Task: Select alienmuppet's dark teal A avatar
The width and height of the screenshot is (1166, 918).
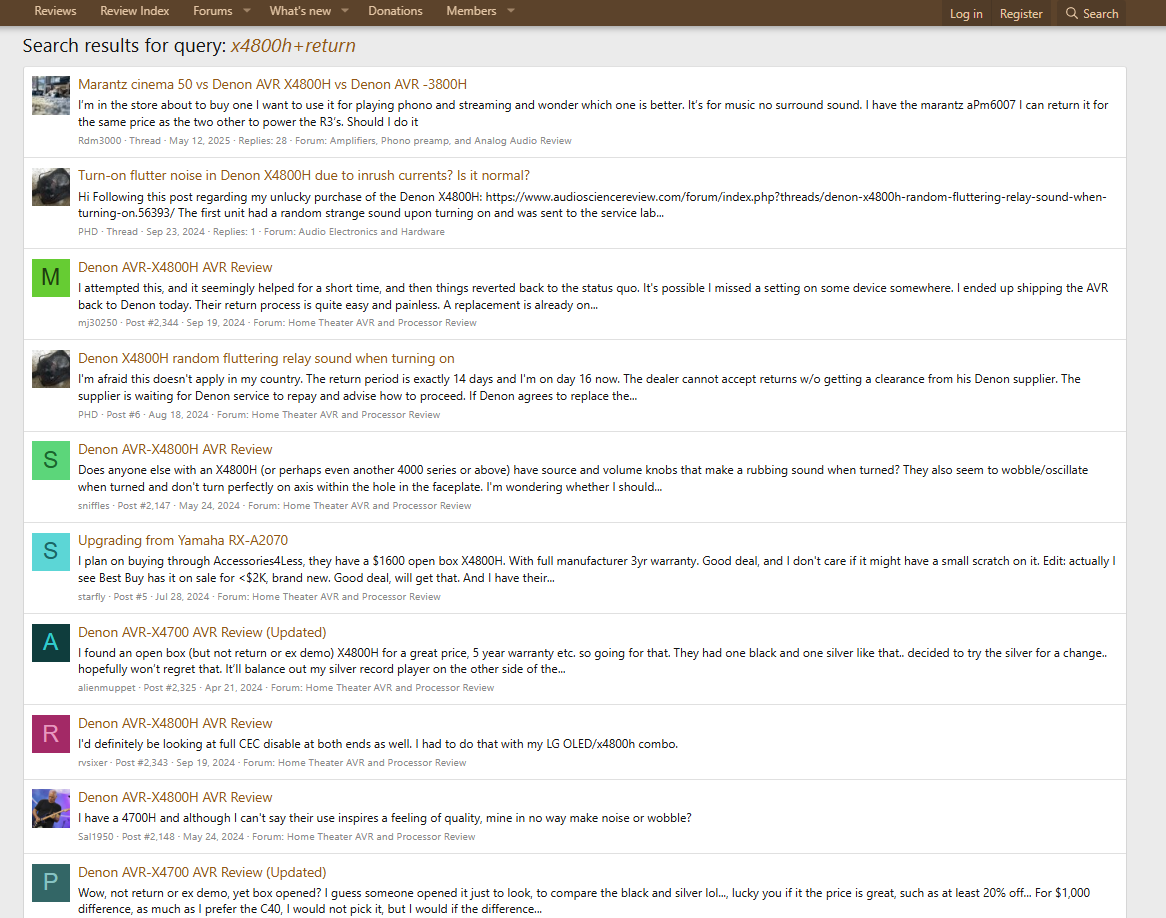Action: pyautogui.click(x=51, y=643)
